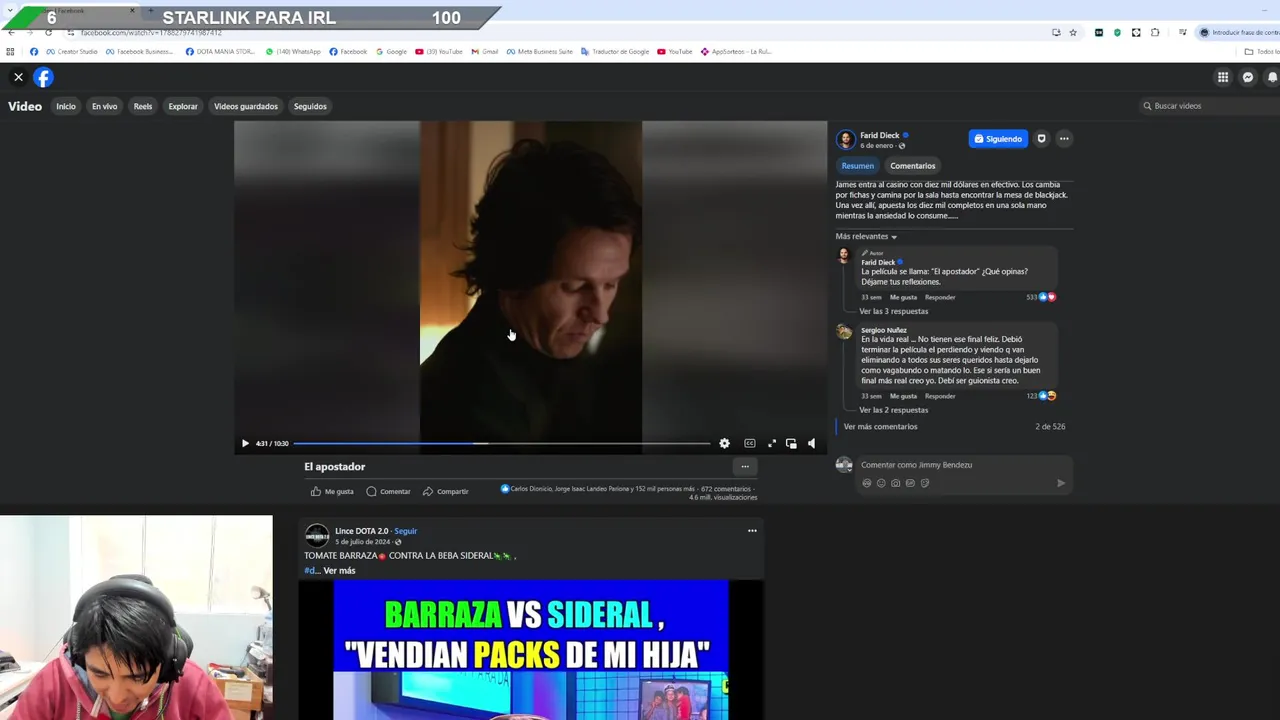Open video settings gear
This screenshot has width=1280, height=720.
point(724,443)
